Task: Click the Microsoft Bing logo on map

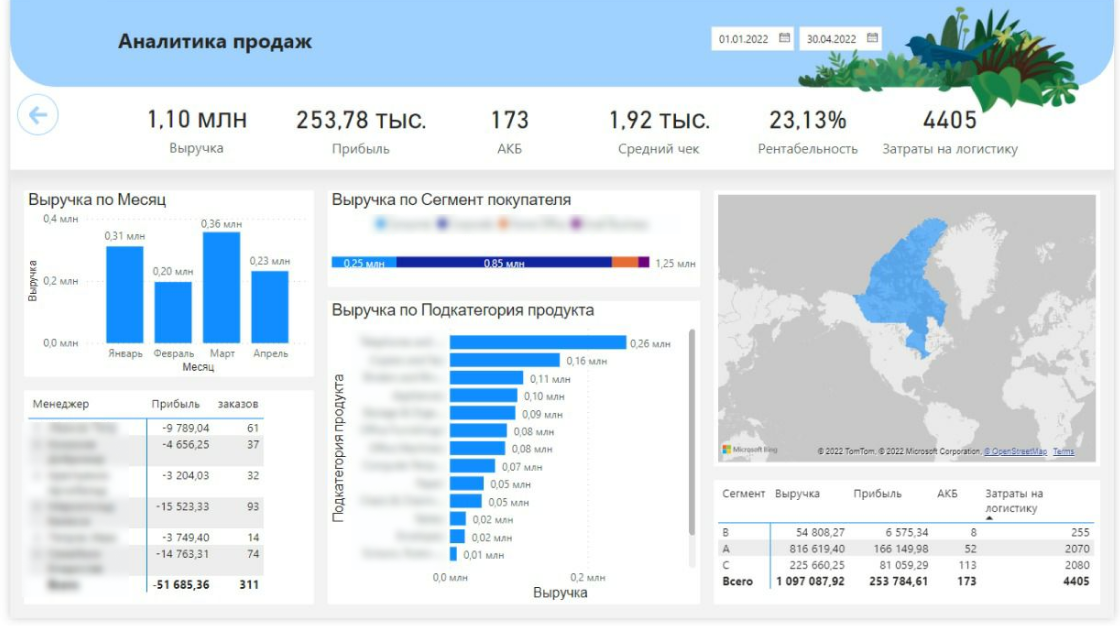Action: coord(749,449)
